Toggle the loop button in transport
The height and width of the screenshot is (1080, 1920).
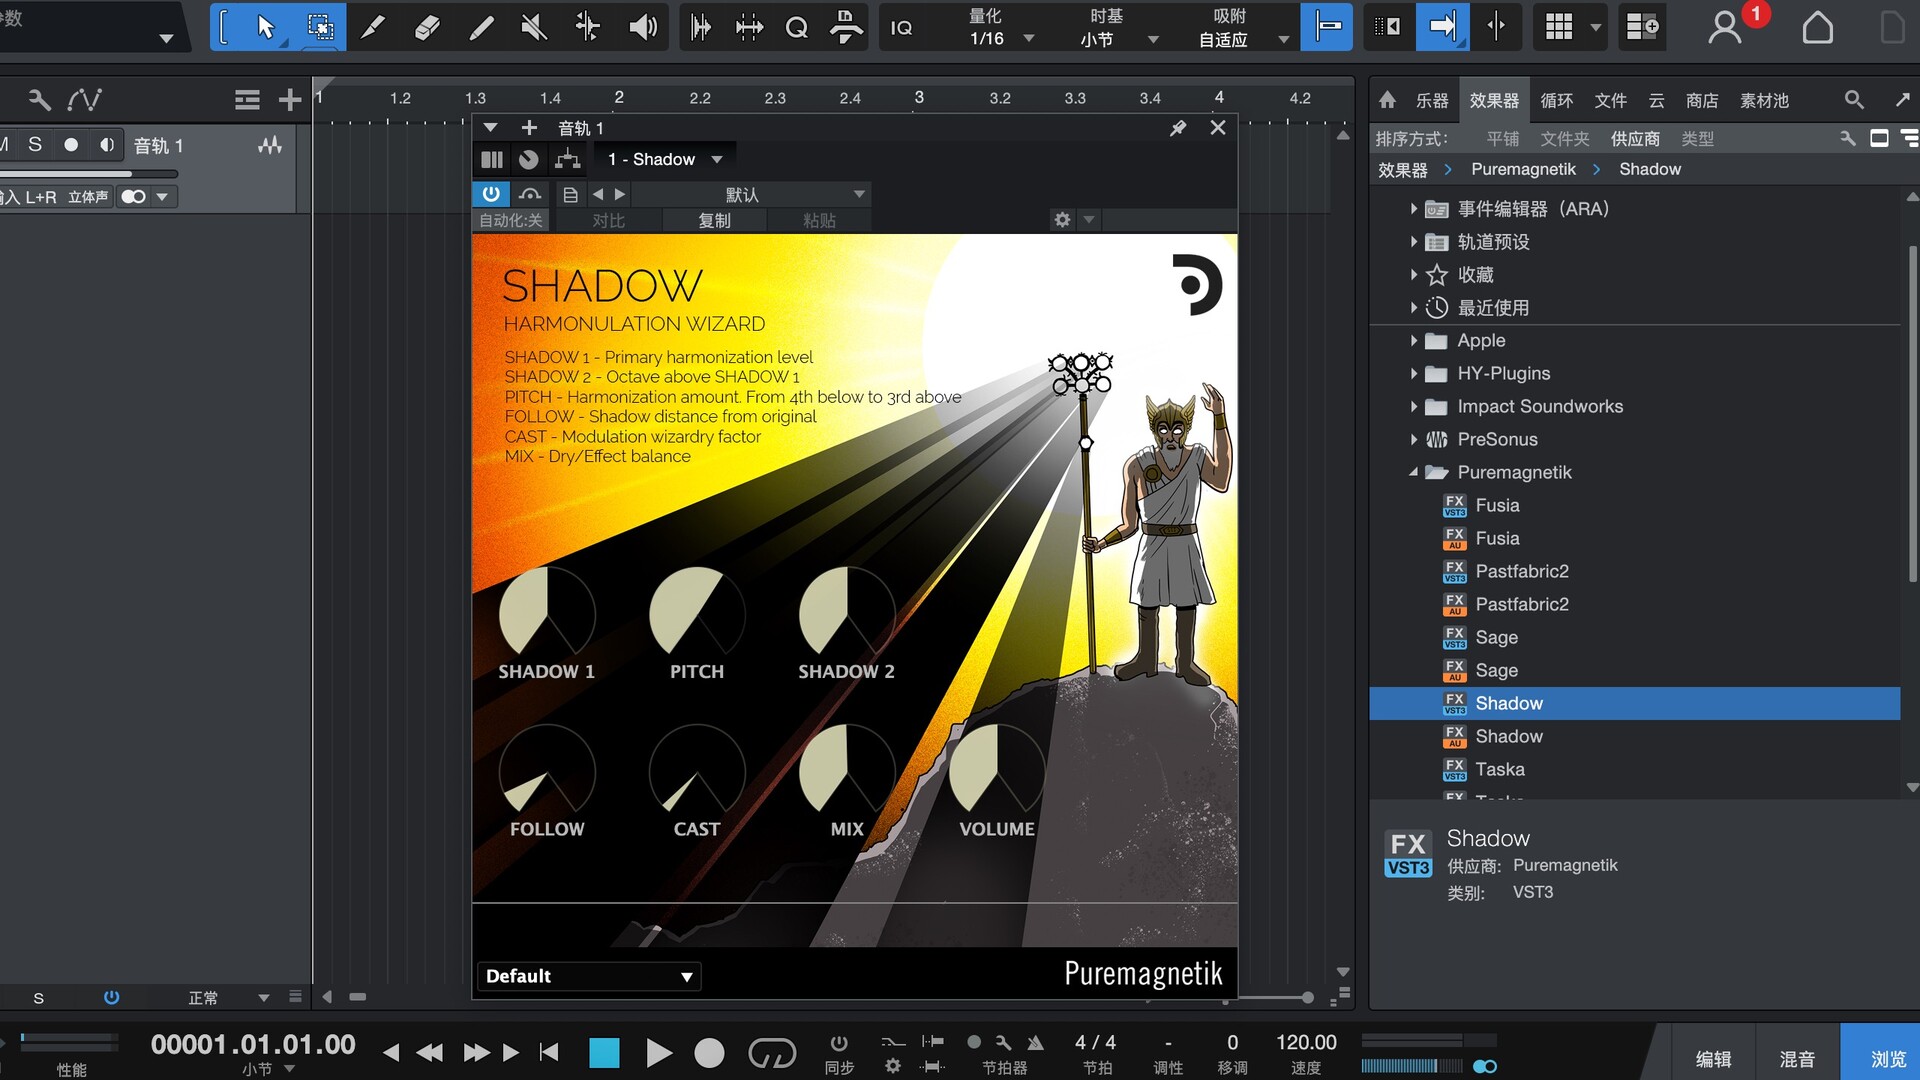pyautogui.click(x=772, y=1053)
